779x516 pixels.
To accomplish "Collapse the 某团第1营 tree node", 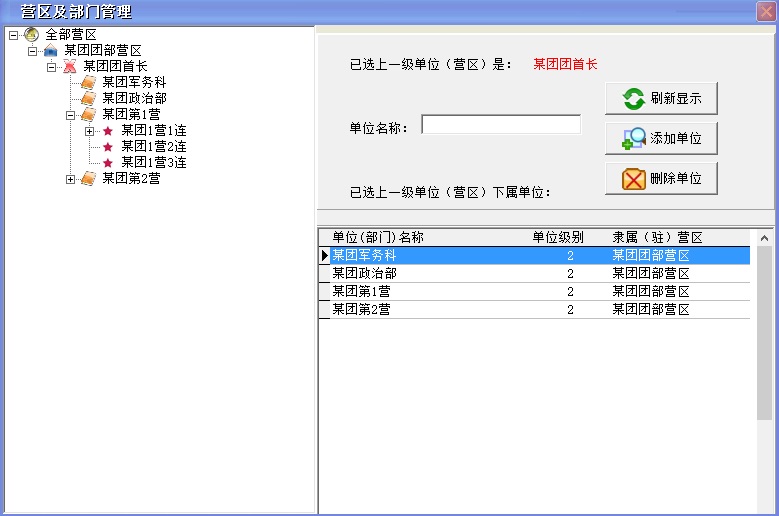I will [x=71, y=115].
